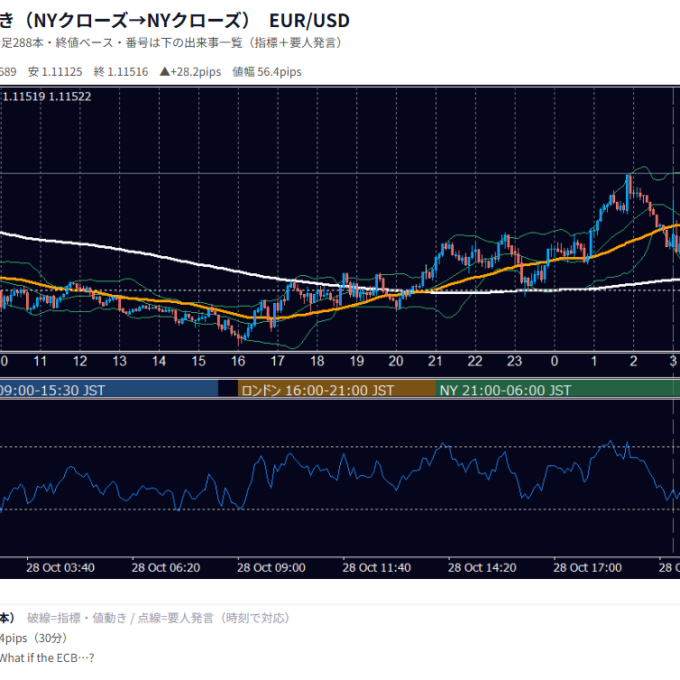Select the London 16:00-21:00 JST session bar
Image resolution: width=680 pixels, height=680 pixels.
[x=337, y=390]
